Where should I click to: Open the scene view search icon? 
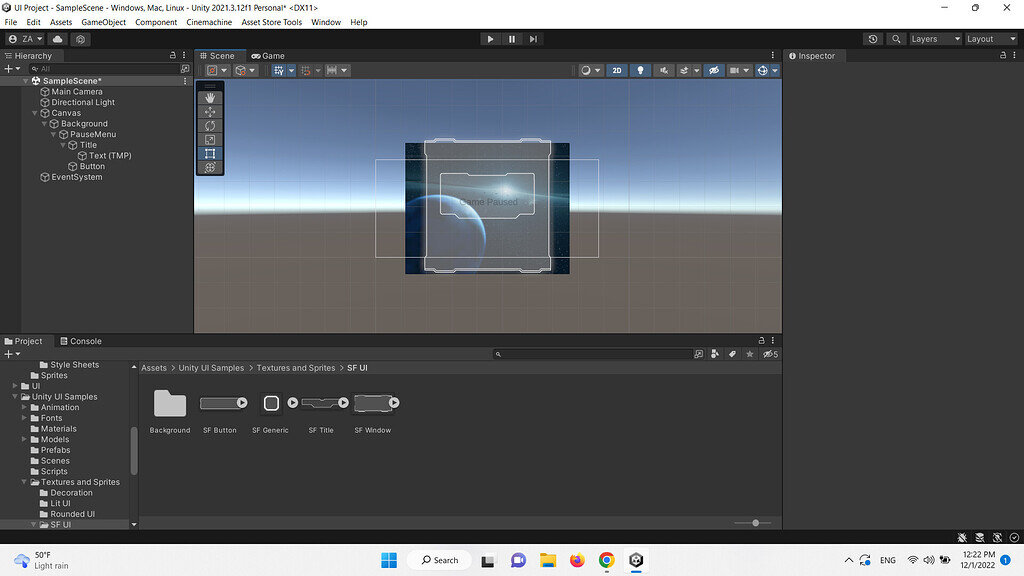click(x=896, y=38)
